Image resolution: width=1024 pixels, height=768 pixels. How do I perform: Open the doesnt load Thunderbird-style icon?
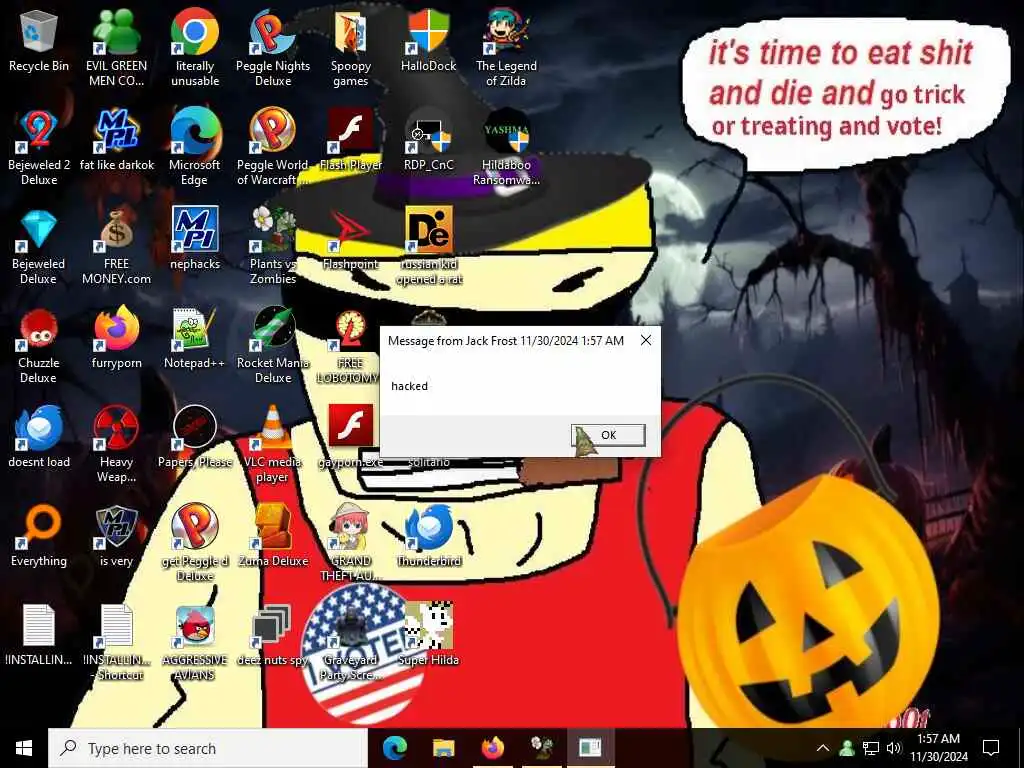pyautogui.click(x=39, y=436)
